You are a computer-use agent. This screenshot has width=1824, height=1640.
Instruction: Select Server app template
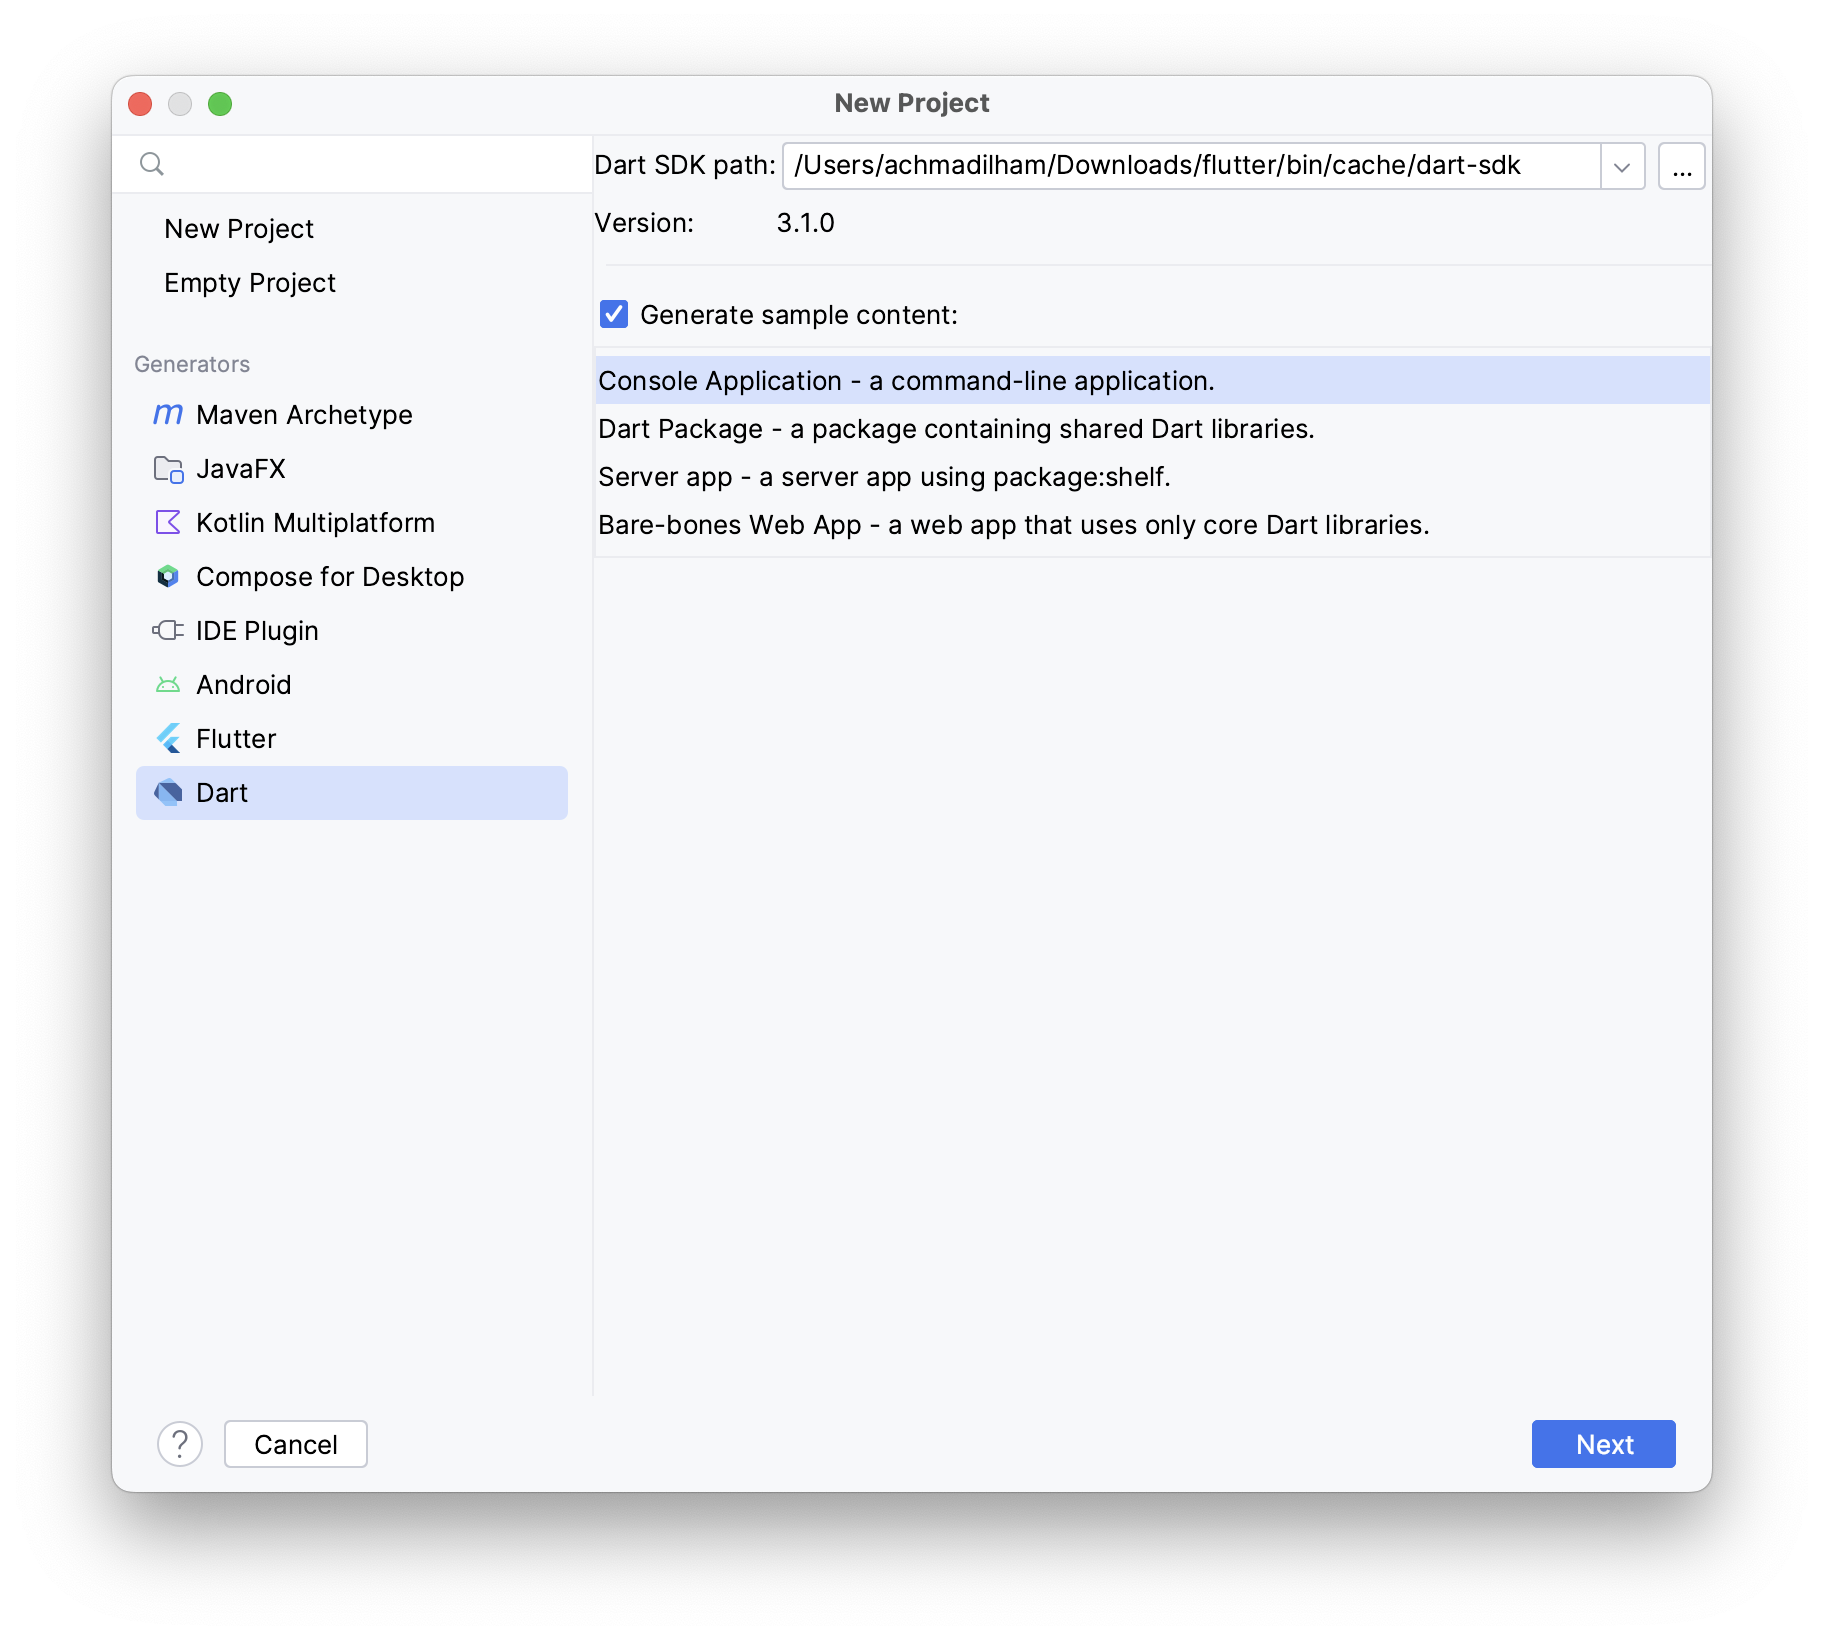click(x=1152, y=476)
